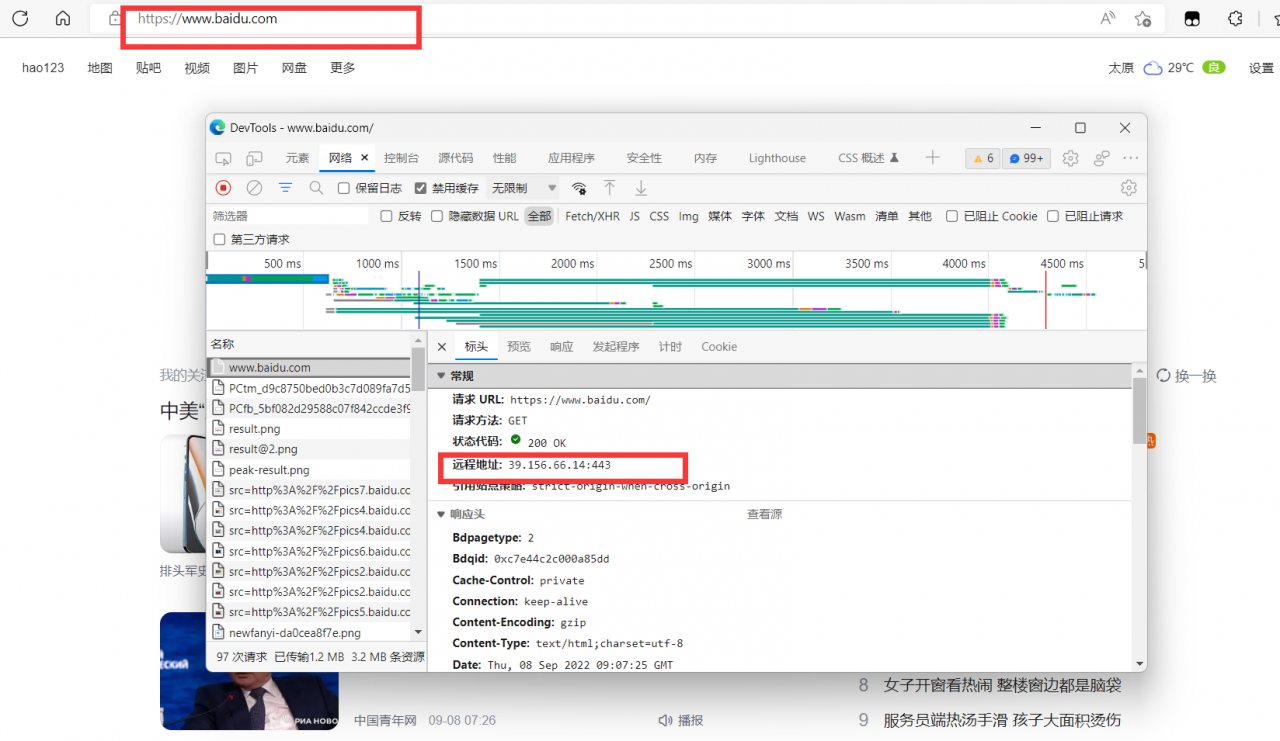
Task: Toggle device emulation icon in DevTools
Action: (254, 158)
